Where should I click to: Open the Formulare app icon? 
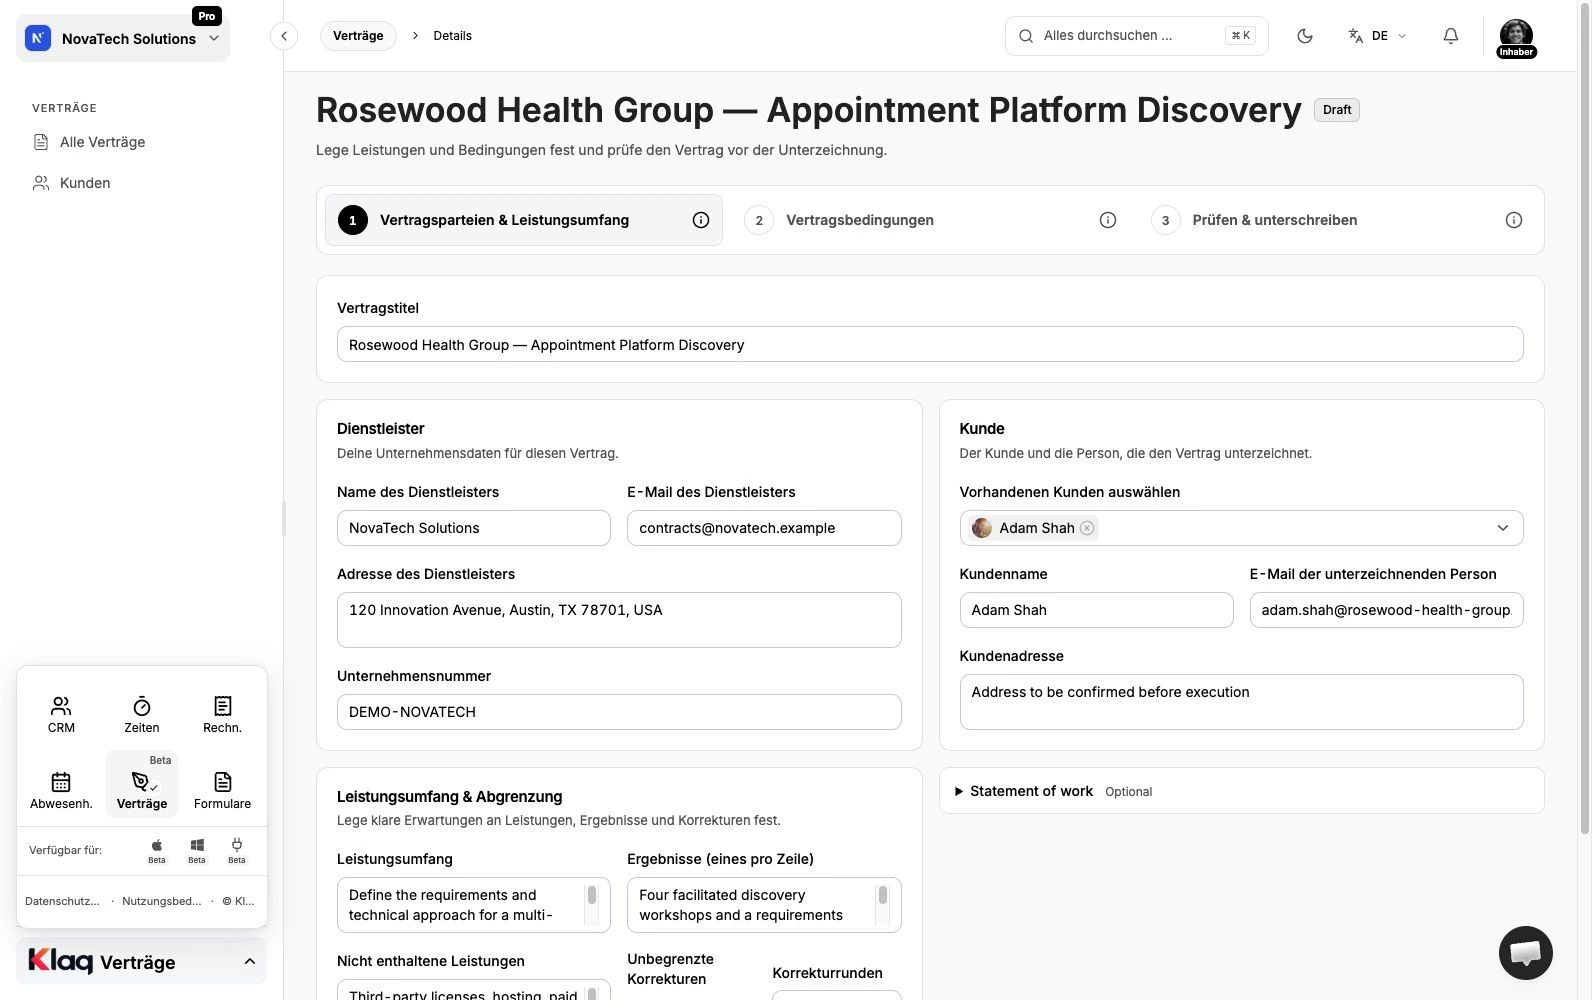[222, 790]
